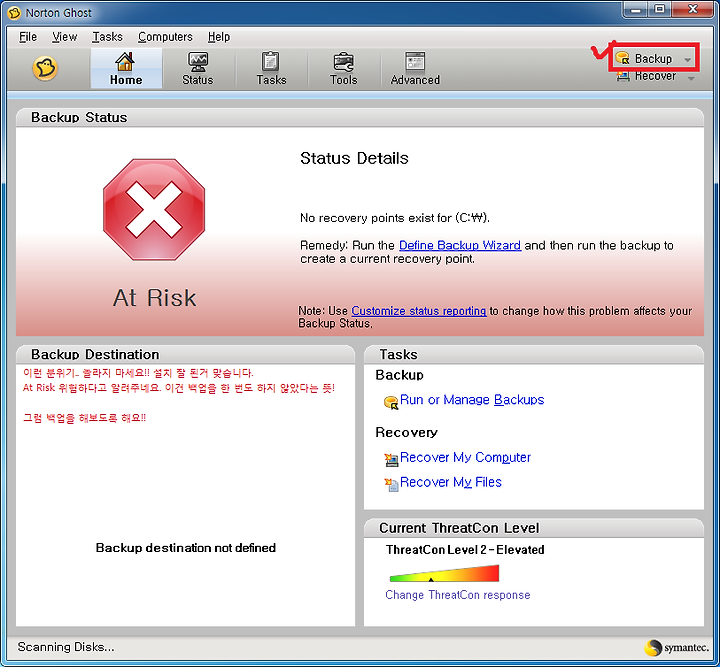Open the View menu

tap(64, 37)
